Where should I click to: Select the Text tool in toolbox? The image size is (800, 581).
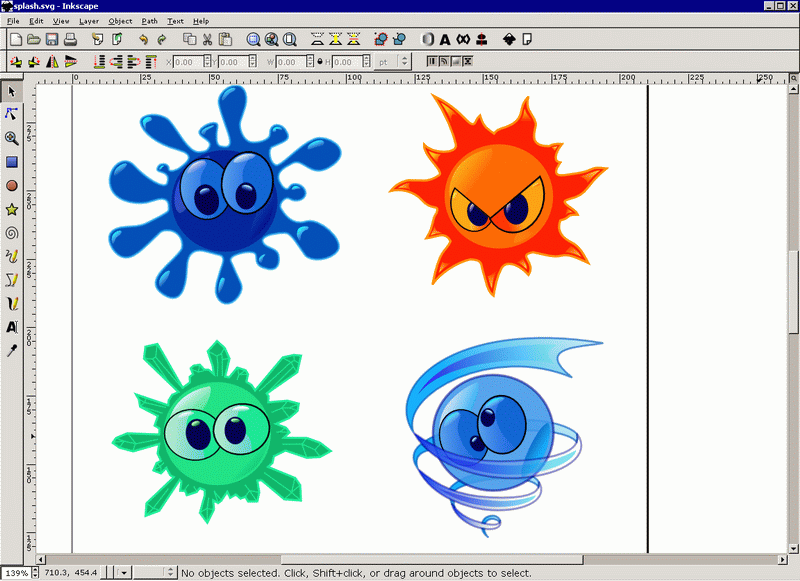coord(12,327)
